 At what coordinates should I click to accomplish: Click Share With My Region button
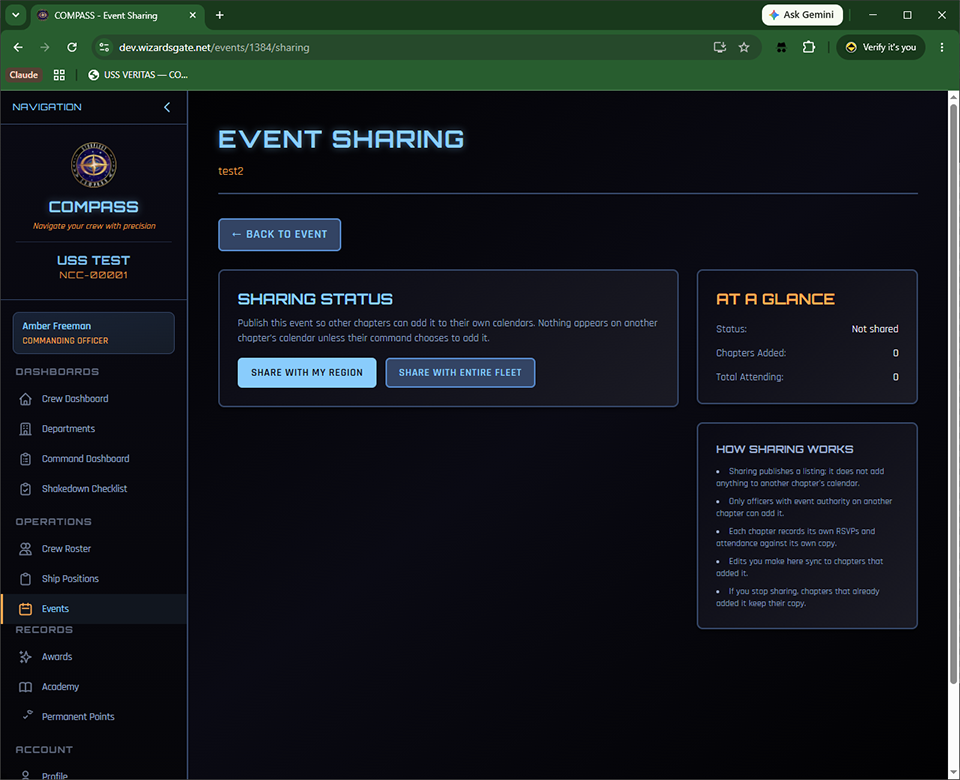click(307, 373)
